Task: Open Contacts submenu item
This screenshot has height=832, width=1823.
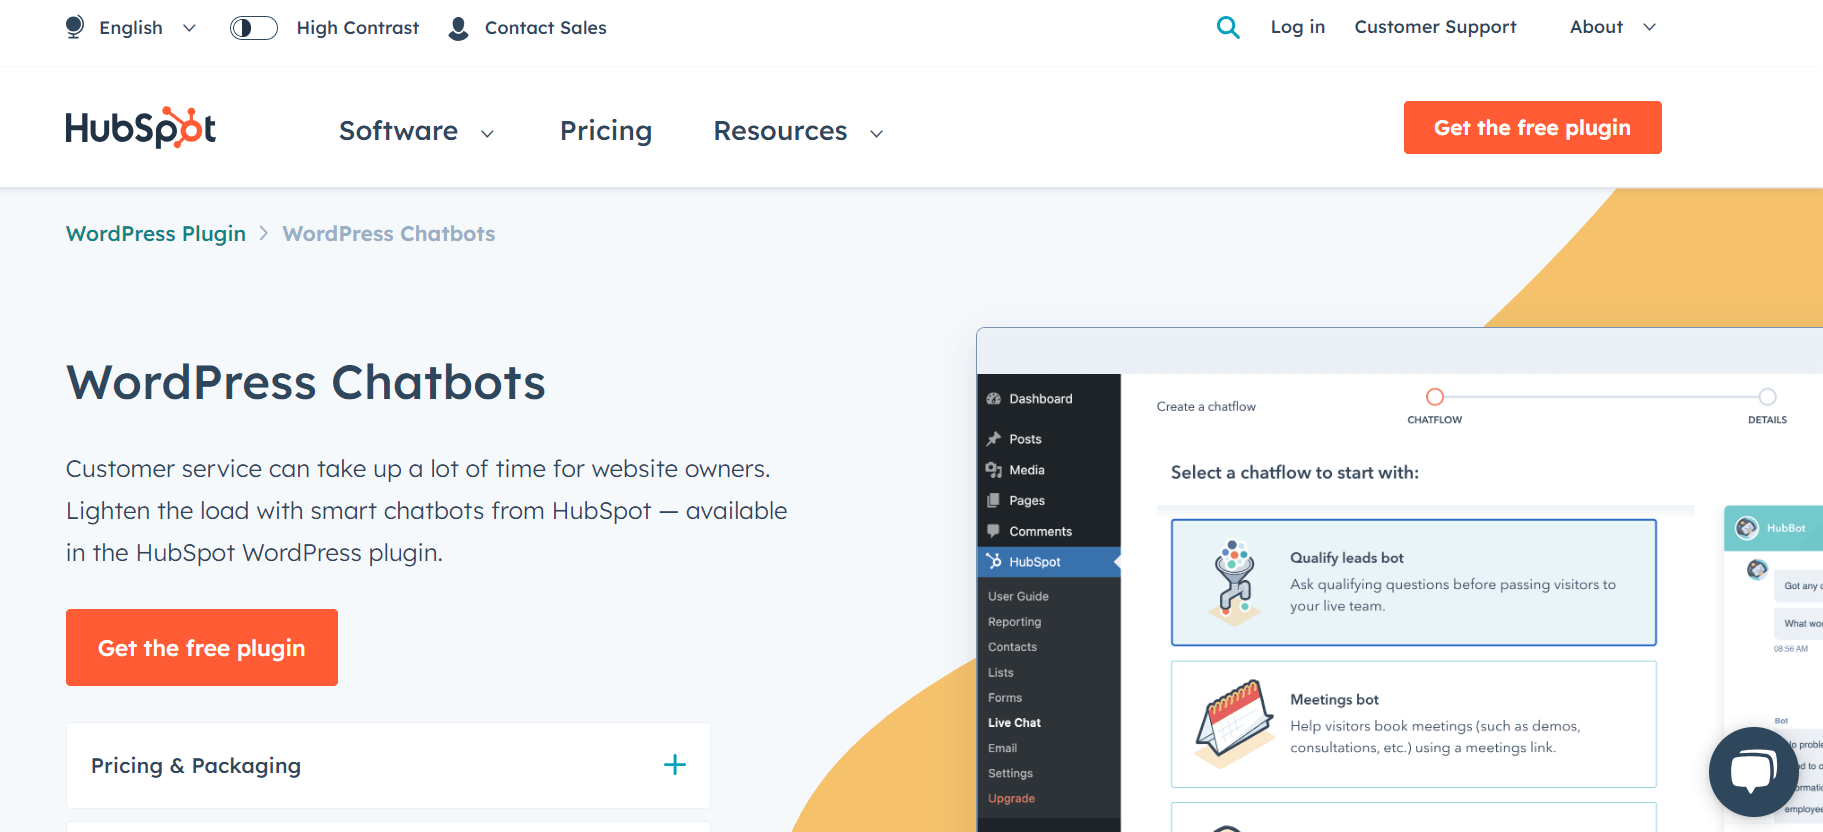Action: tap(1012, 647)
